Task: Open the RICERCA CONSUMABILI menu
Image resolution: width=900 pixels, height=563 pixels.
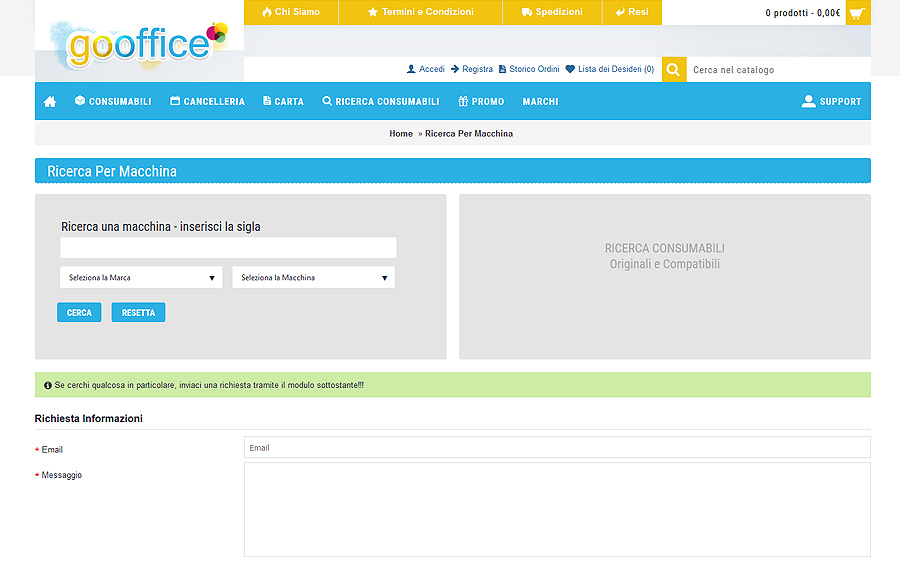Action: click(x=381, y=101)
